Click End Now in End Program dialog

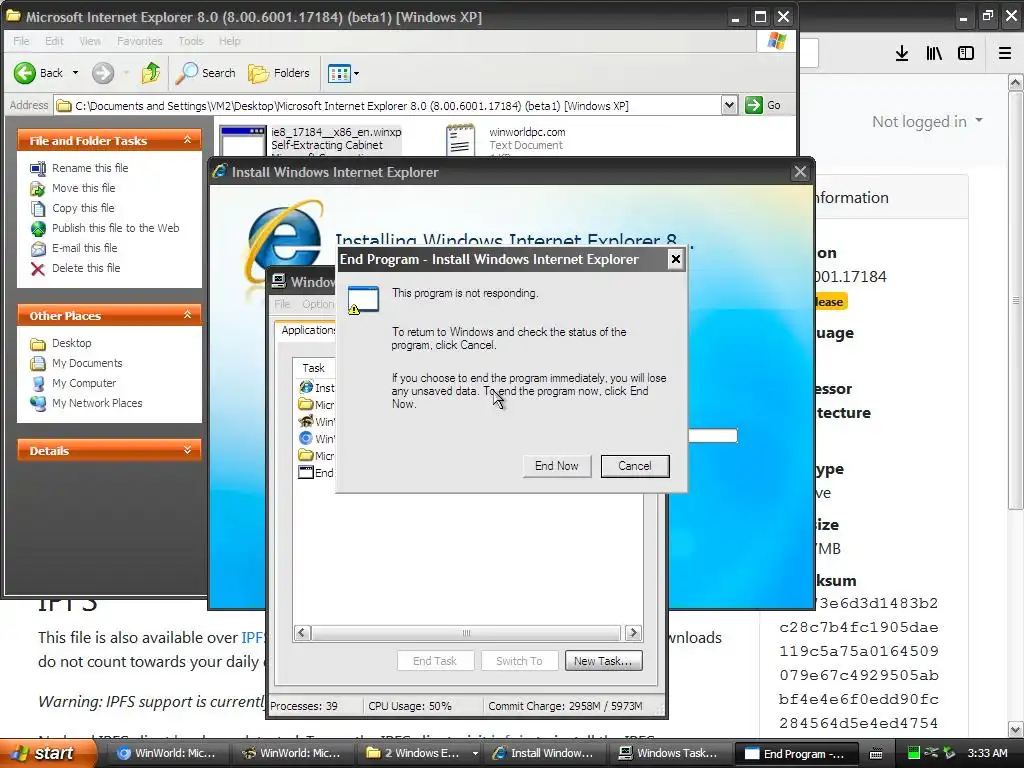coord(557,466)
